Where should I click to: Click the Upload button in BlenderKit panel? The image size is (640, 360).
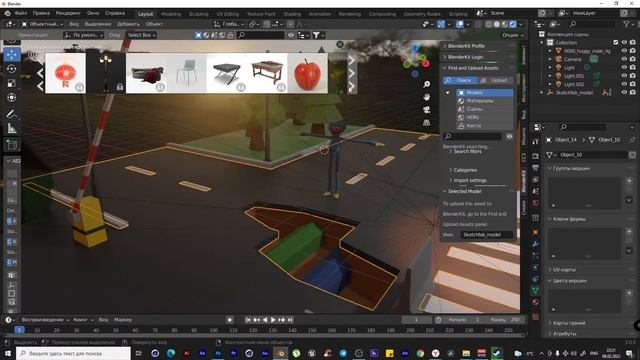495,80
